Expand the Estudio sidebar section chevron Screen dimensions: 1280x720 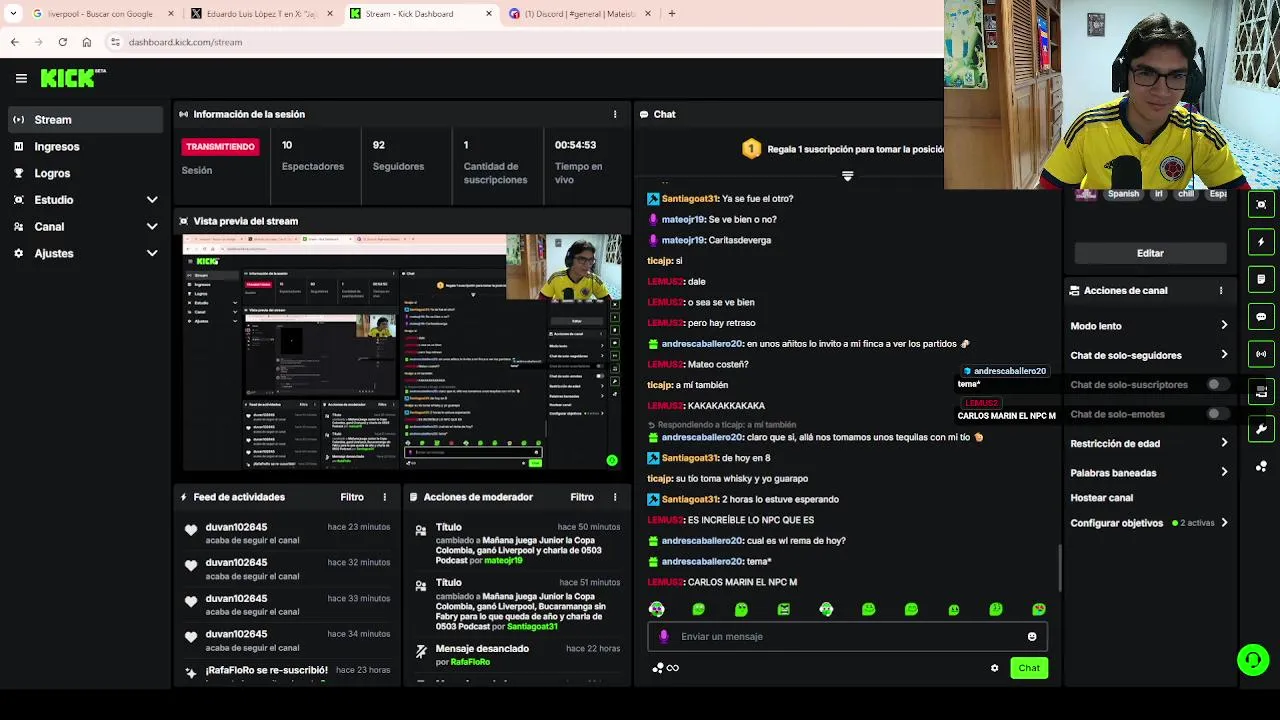152,200
